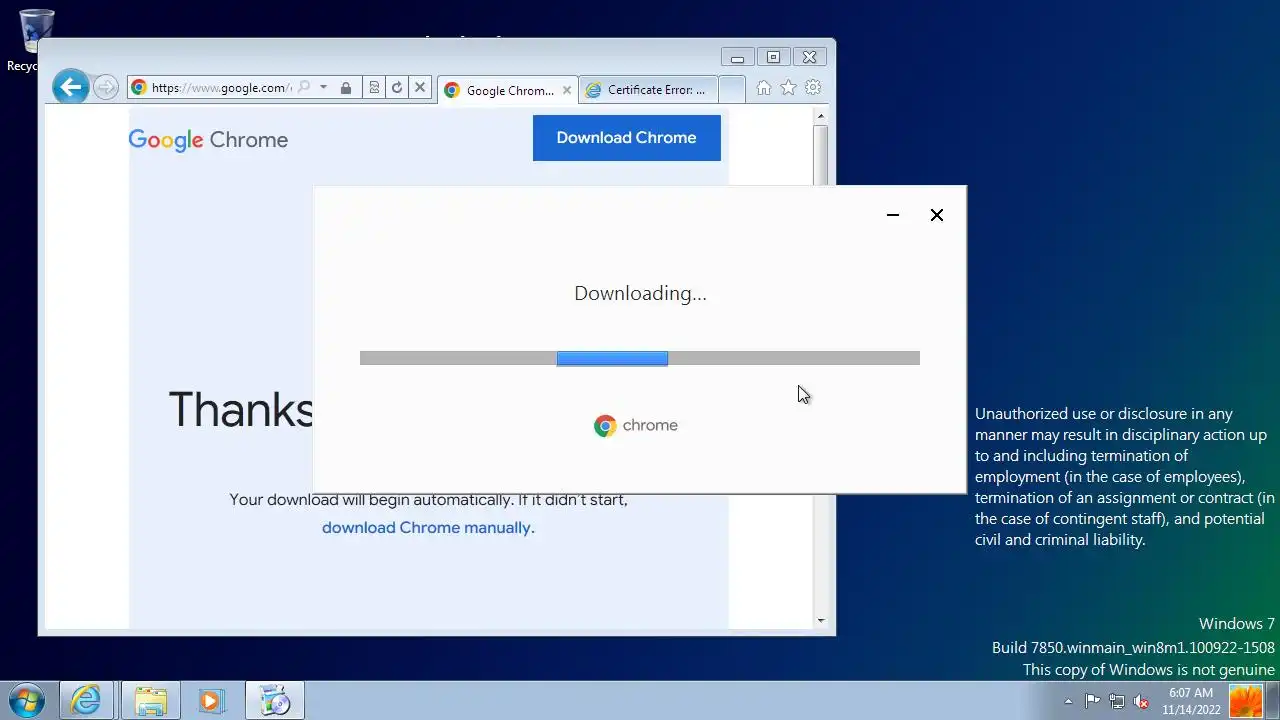The image size is (1280, 720).
Task: Click the Chrome installer taskbar icon
Action: tap(274, 700)
